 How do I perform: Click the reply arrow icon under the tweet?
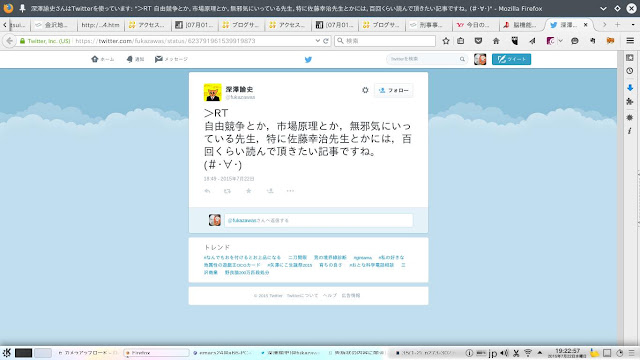[207, 191]
